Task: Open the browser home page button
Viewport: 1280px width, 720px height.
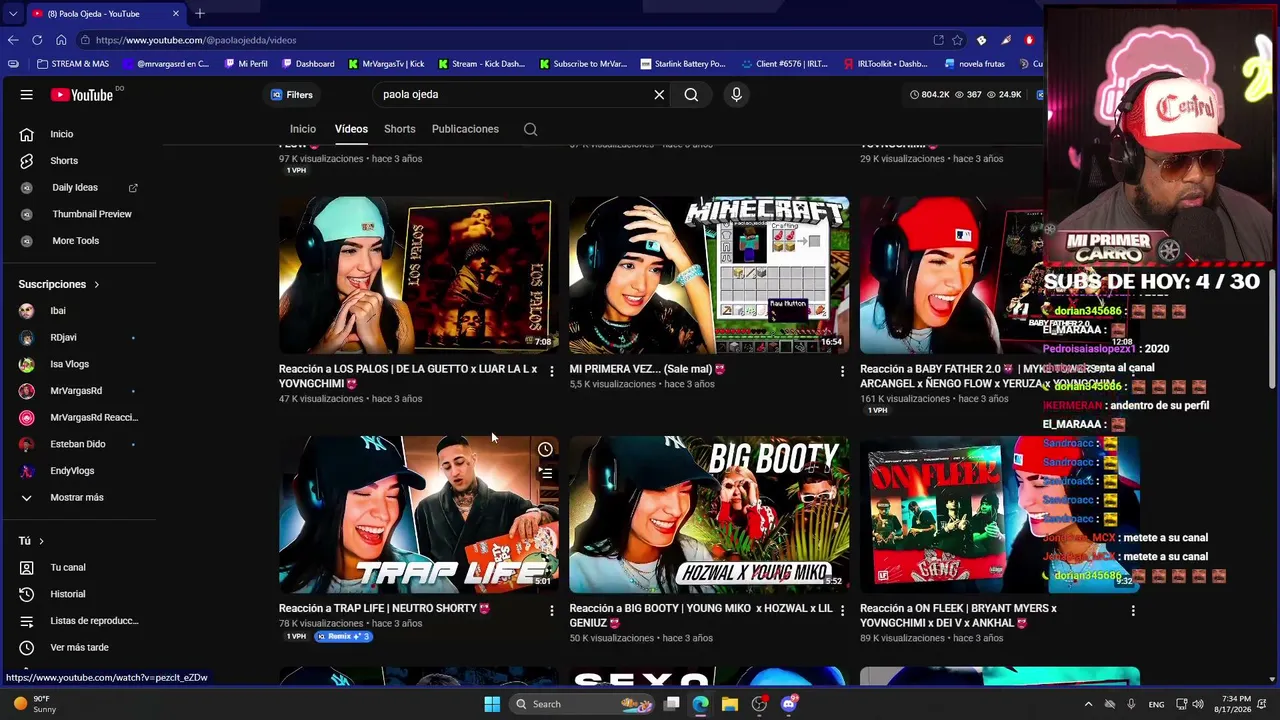Action: (61, 40)
